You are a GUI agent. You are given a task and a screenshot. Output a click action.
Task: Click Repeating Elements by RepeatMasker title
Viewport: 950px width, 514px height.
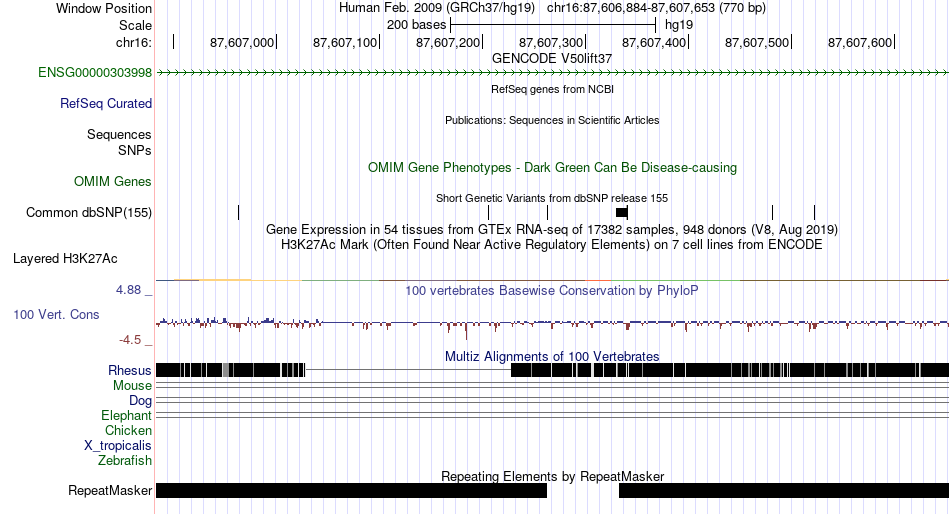(553, 476)
